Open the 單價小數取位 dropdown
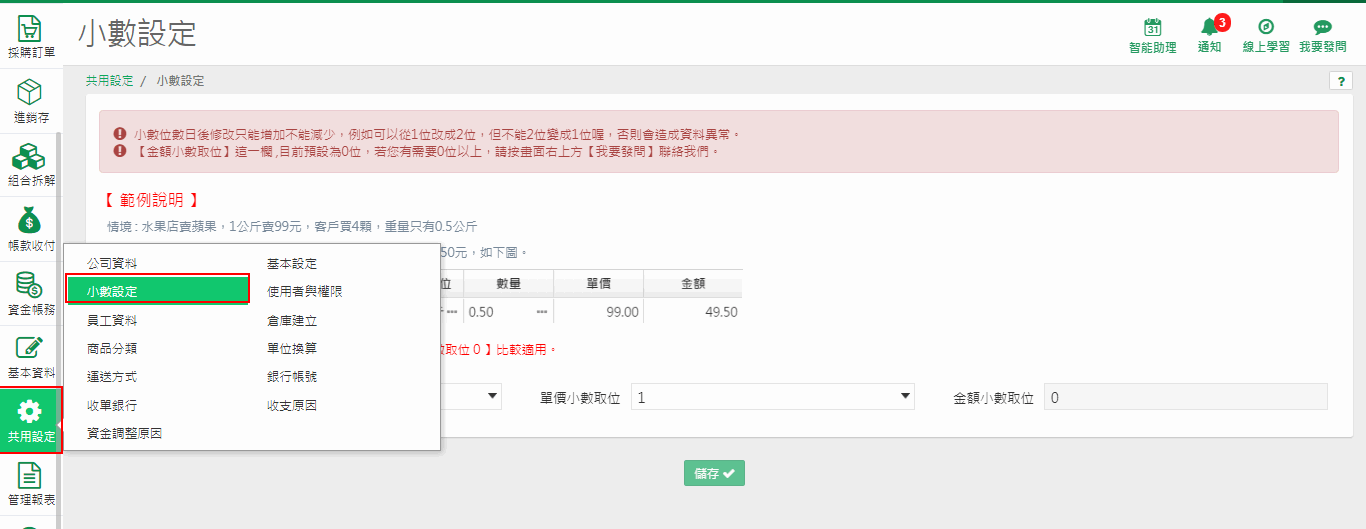The width and height of the screenshot is (1366, 529). 773,397
